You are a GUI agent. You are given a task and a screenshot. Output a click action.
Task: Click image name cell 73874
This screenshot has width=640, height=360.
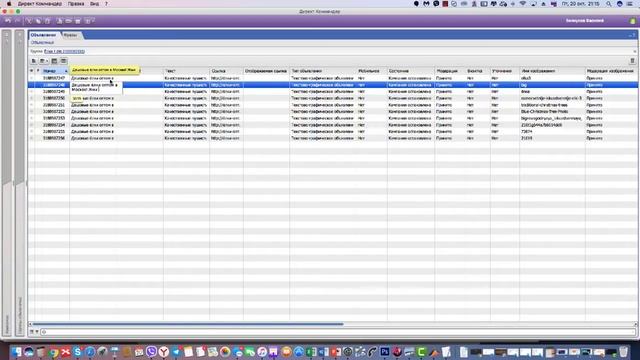(x=552, y=131)
